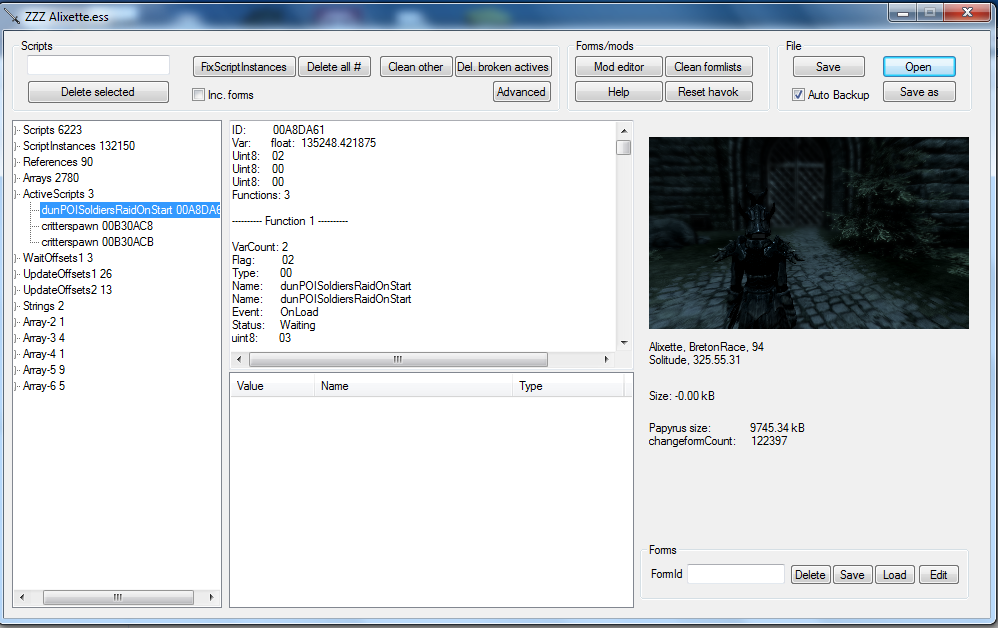Expand the UpdateOffsets1 26 node
This screenshot has width=998, height=628.
click(x=17, y=274)
